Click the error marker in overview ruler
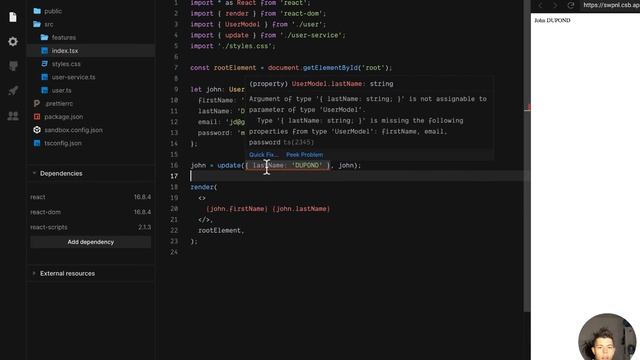 click(528, 107)
